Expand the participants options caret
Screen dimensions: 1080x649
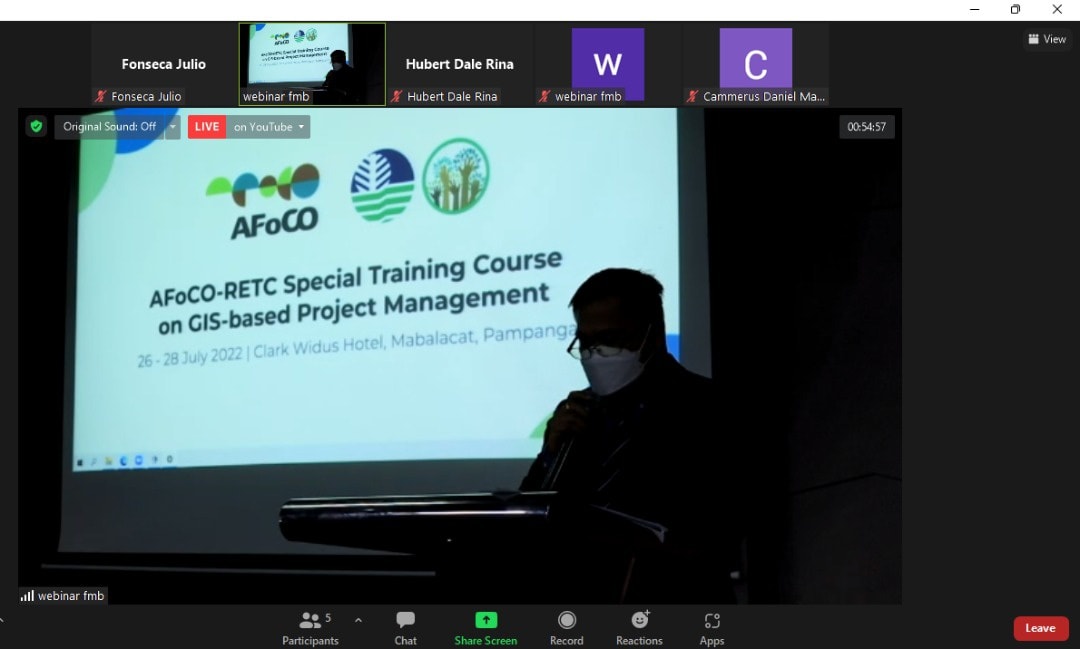click(358, 621)
